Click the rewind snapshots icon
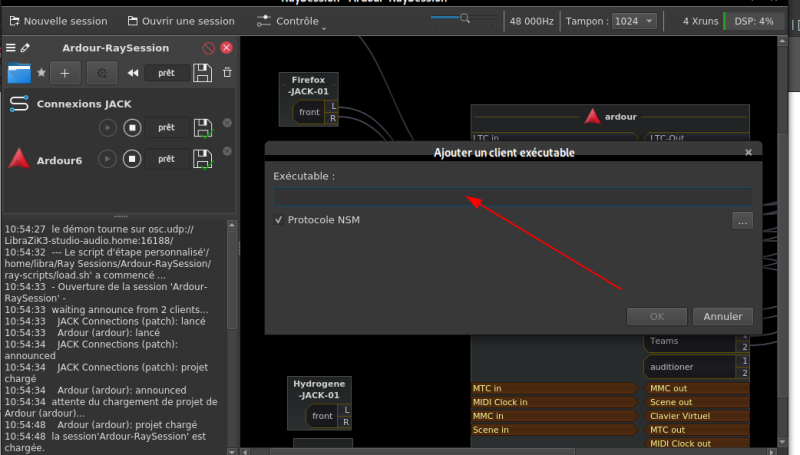Image resolution: width=800 pixels, height=455 pixels. (133, 73)
